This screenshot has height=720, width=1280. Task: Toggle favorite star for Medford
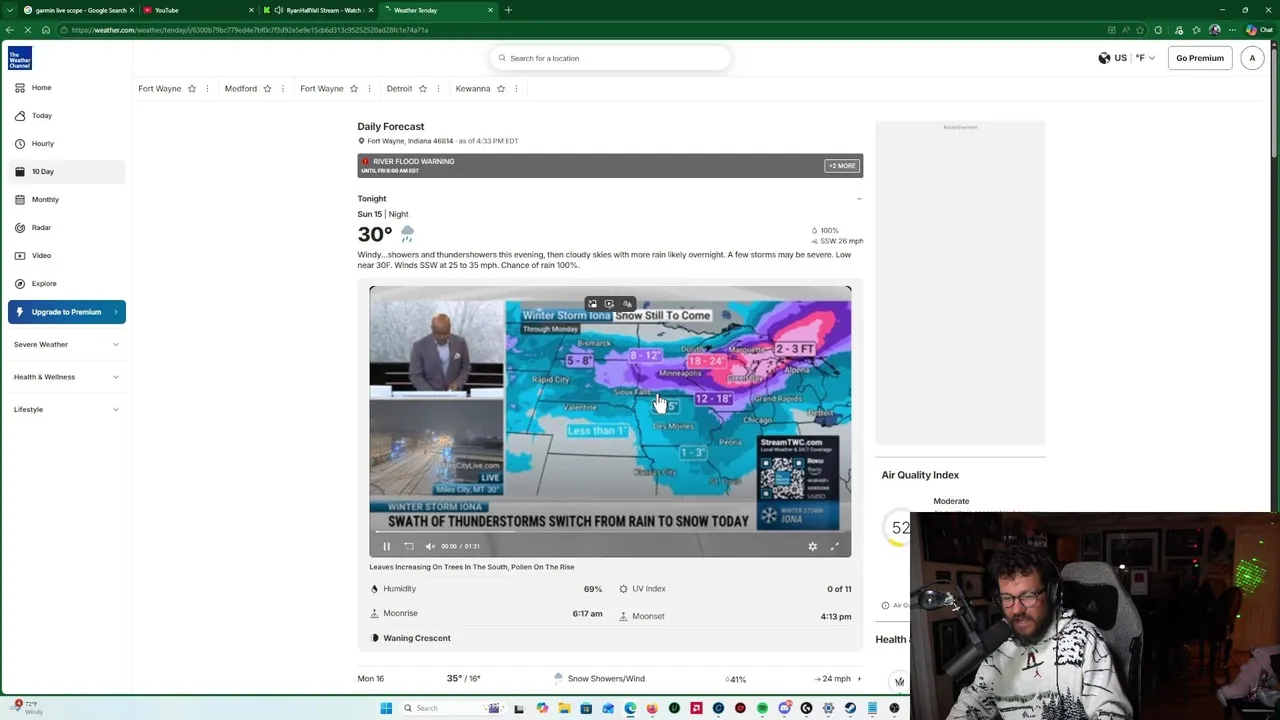coord(267,88)
